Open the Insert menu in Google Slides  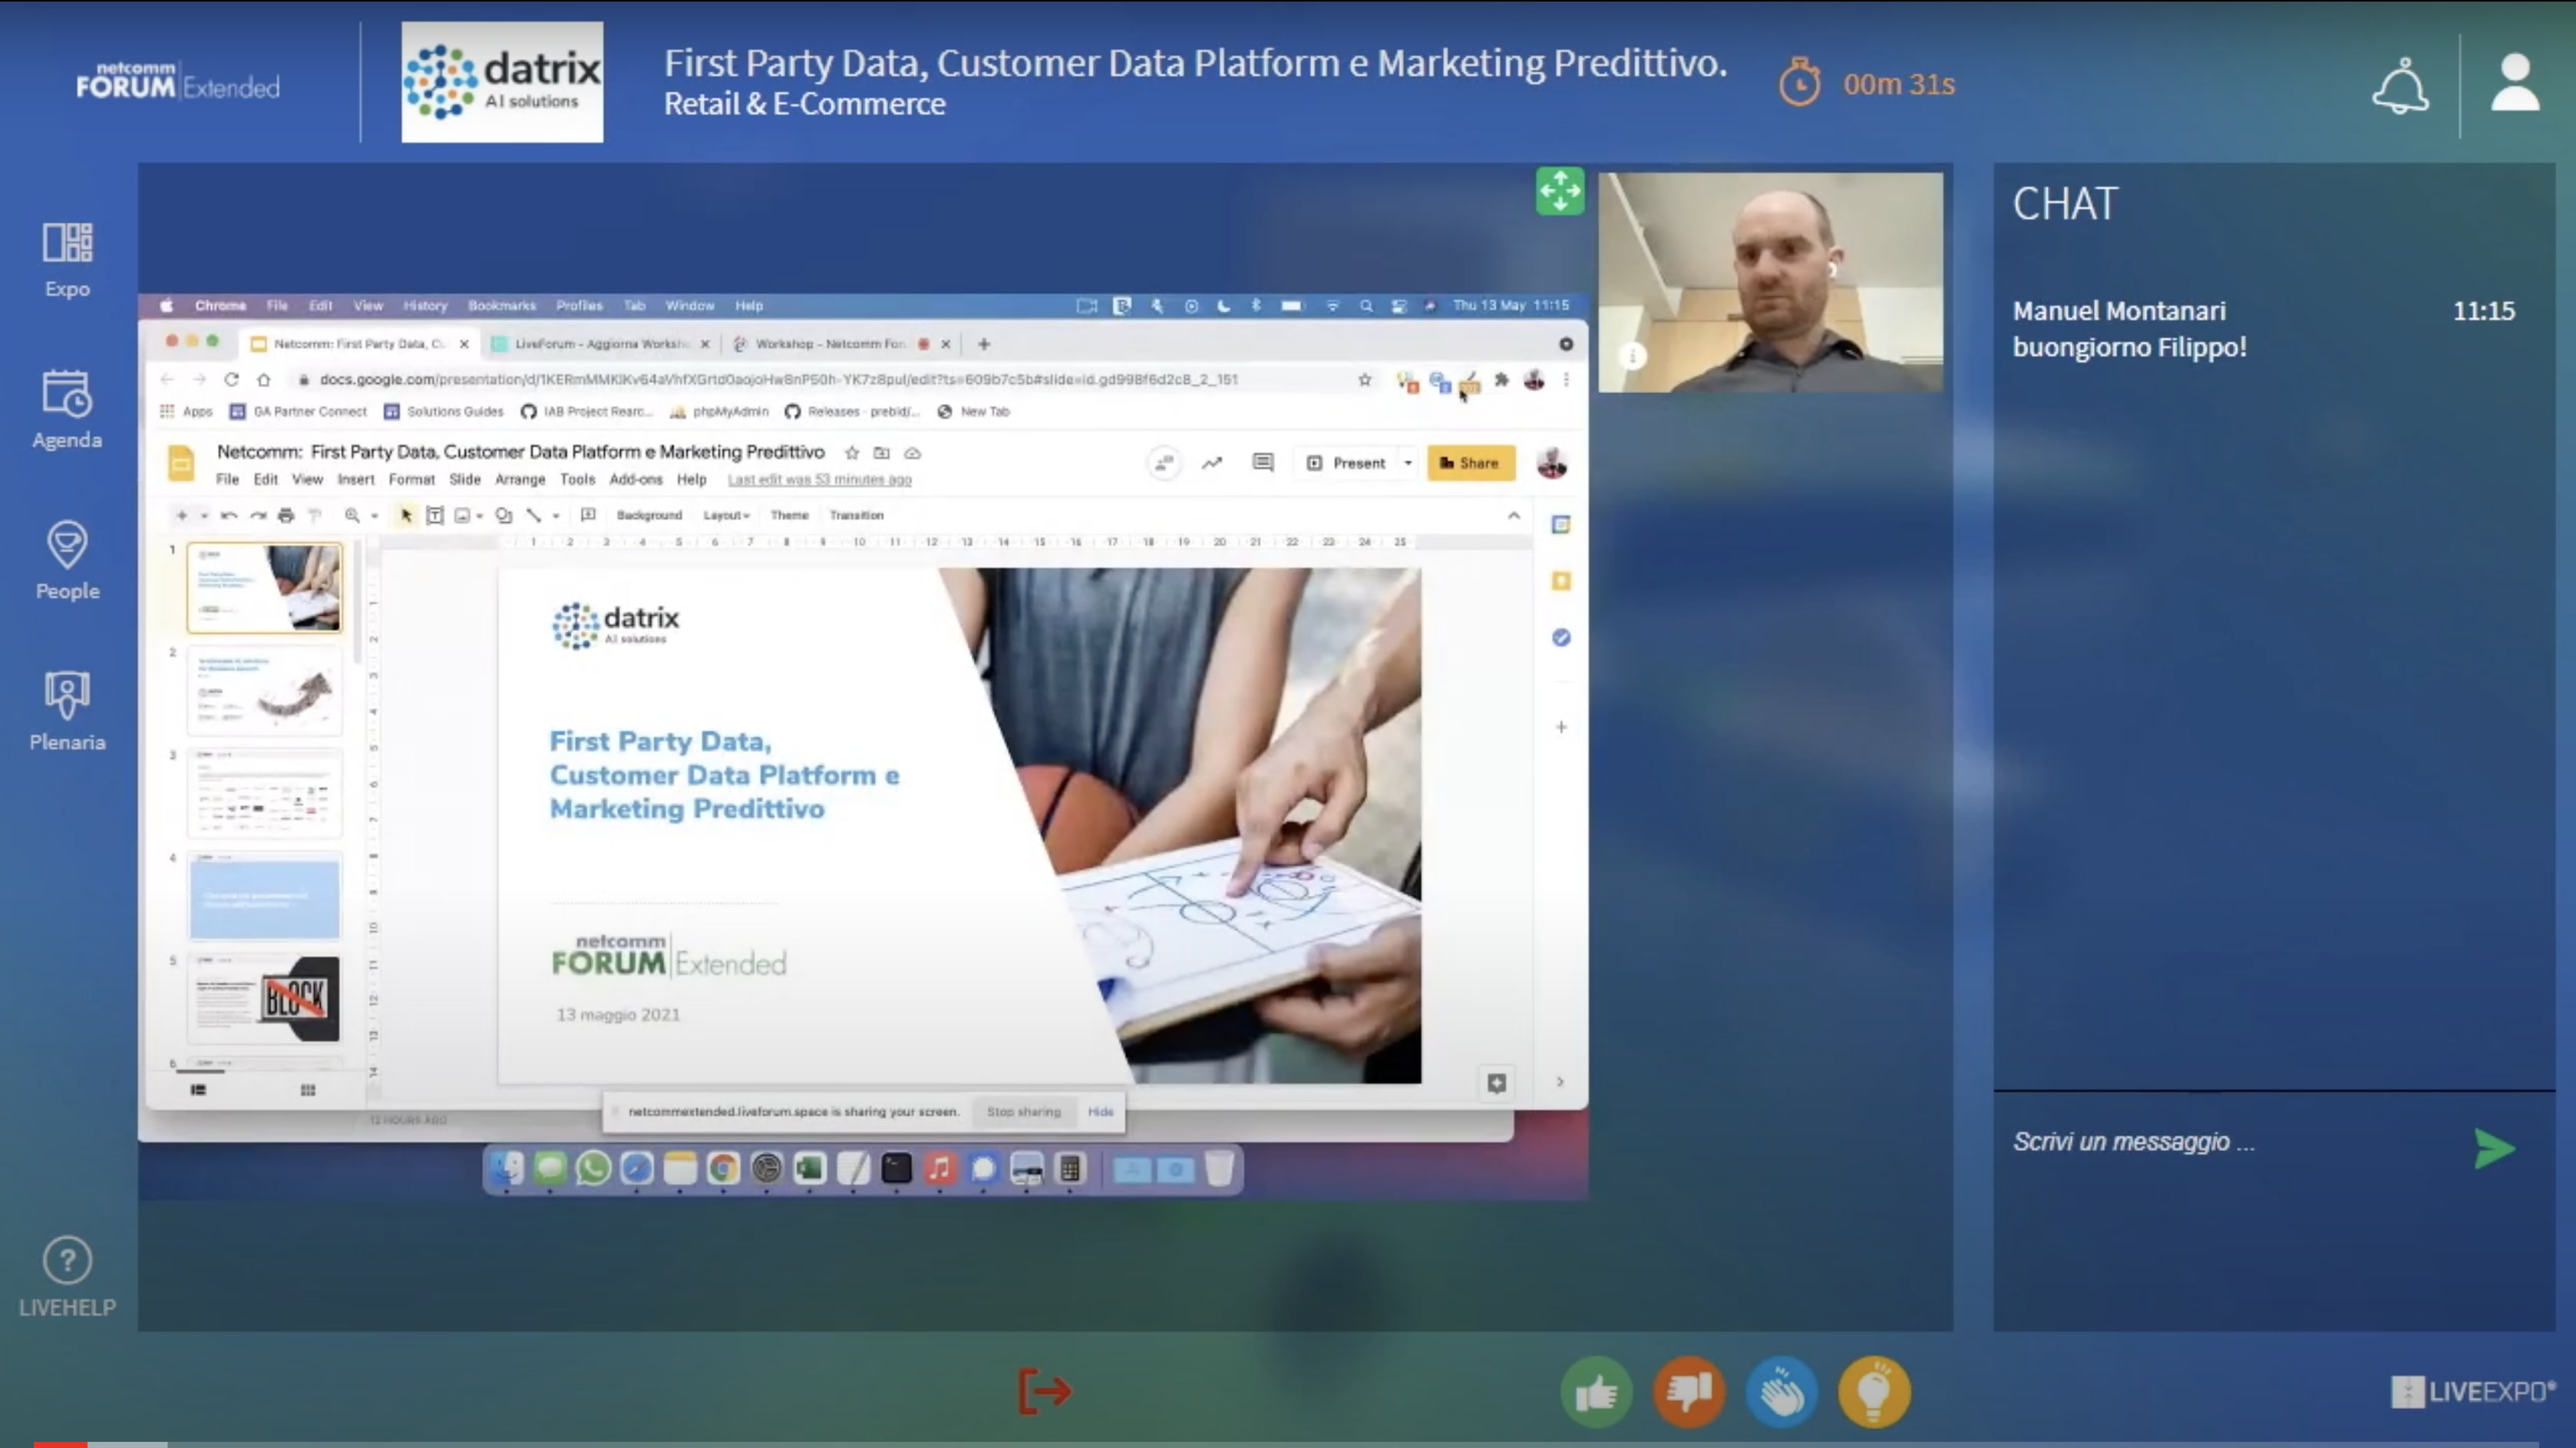coord(356,479)
